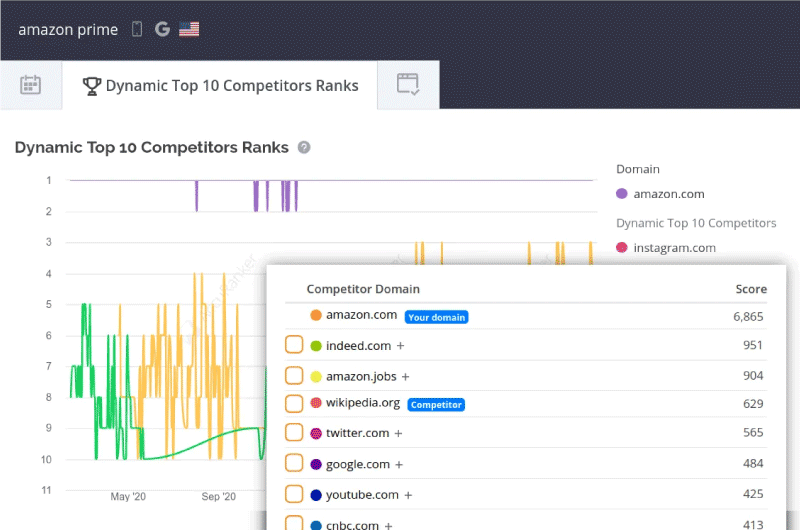This screenshot has height=530, width=800.
Task: Click the score value 6,865
Action: click(748, 317)
